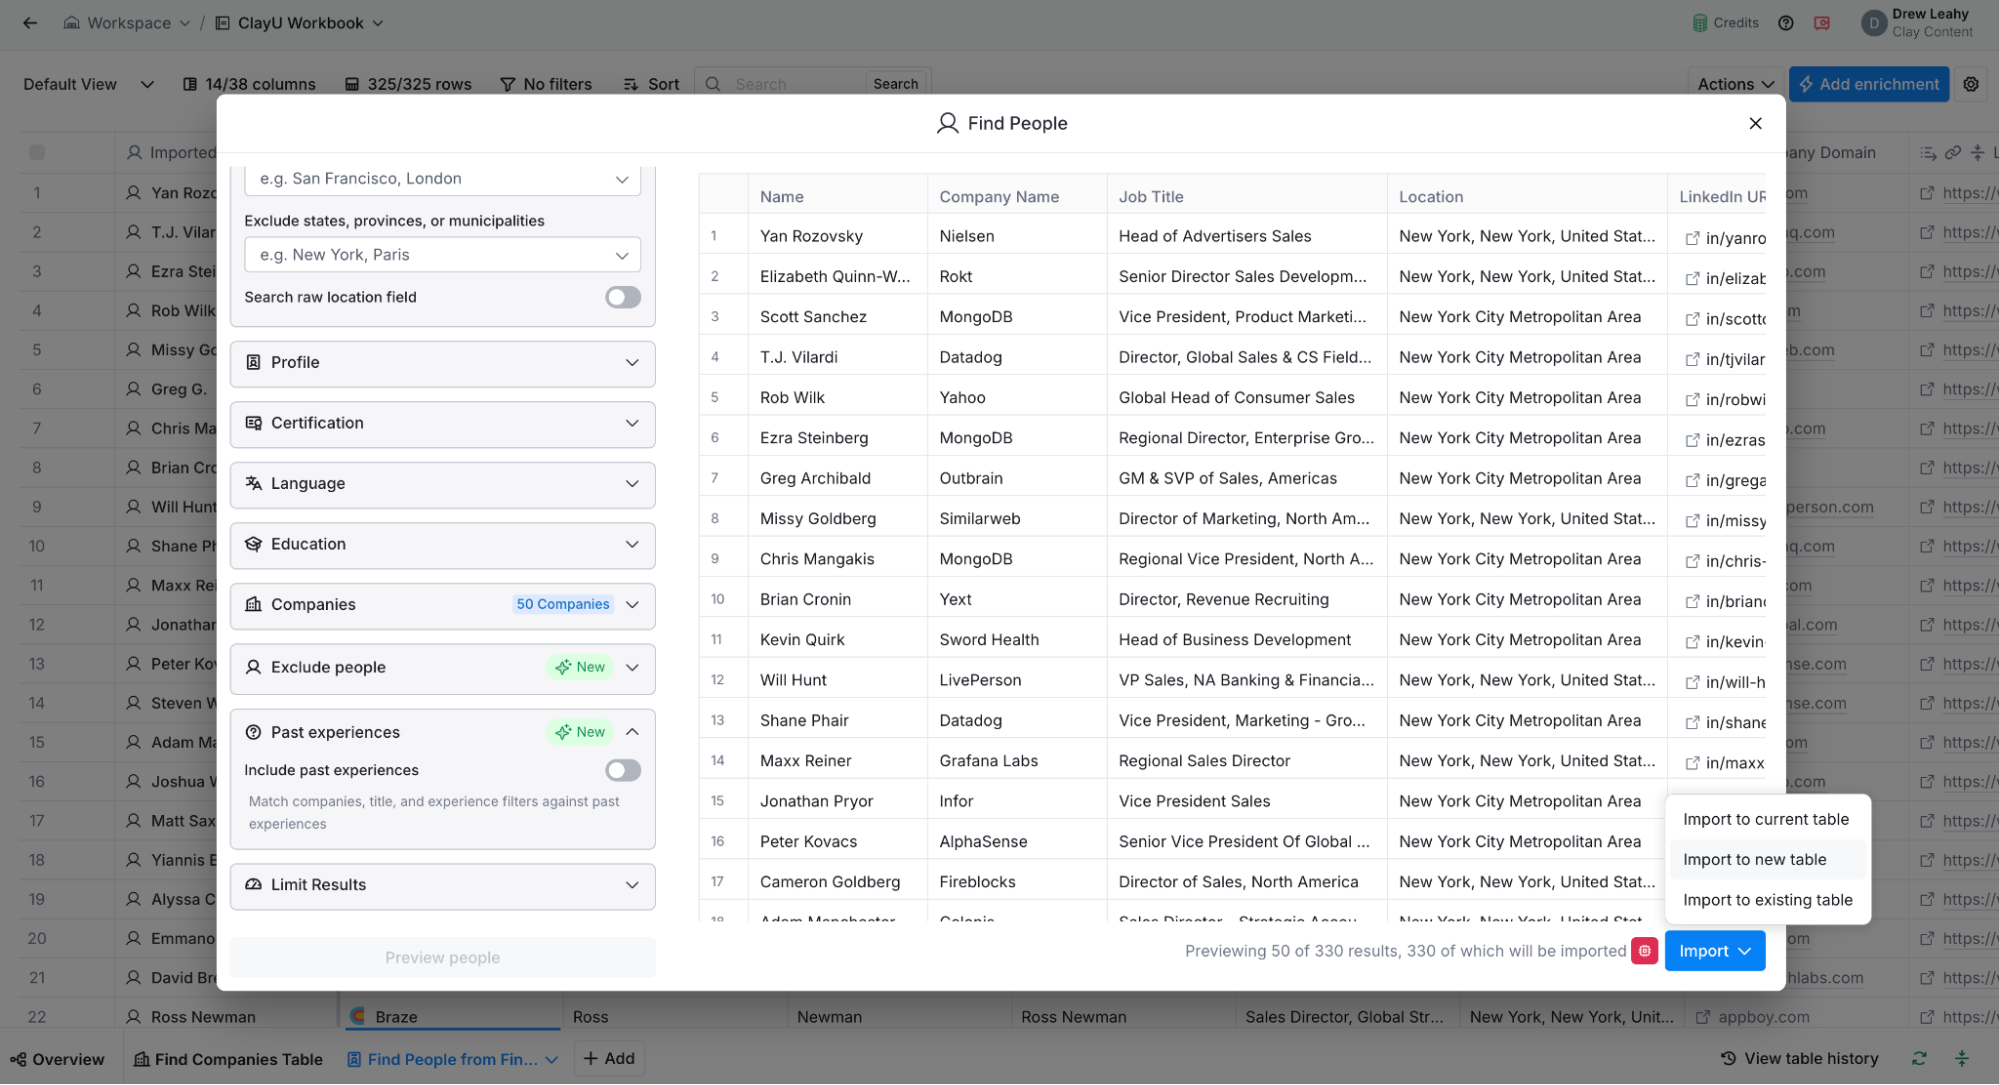Click the red record icon beside Import
This screenshot has width=1999, height=1085.
(x=1644, y=951)
